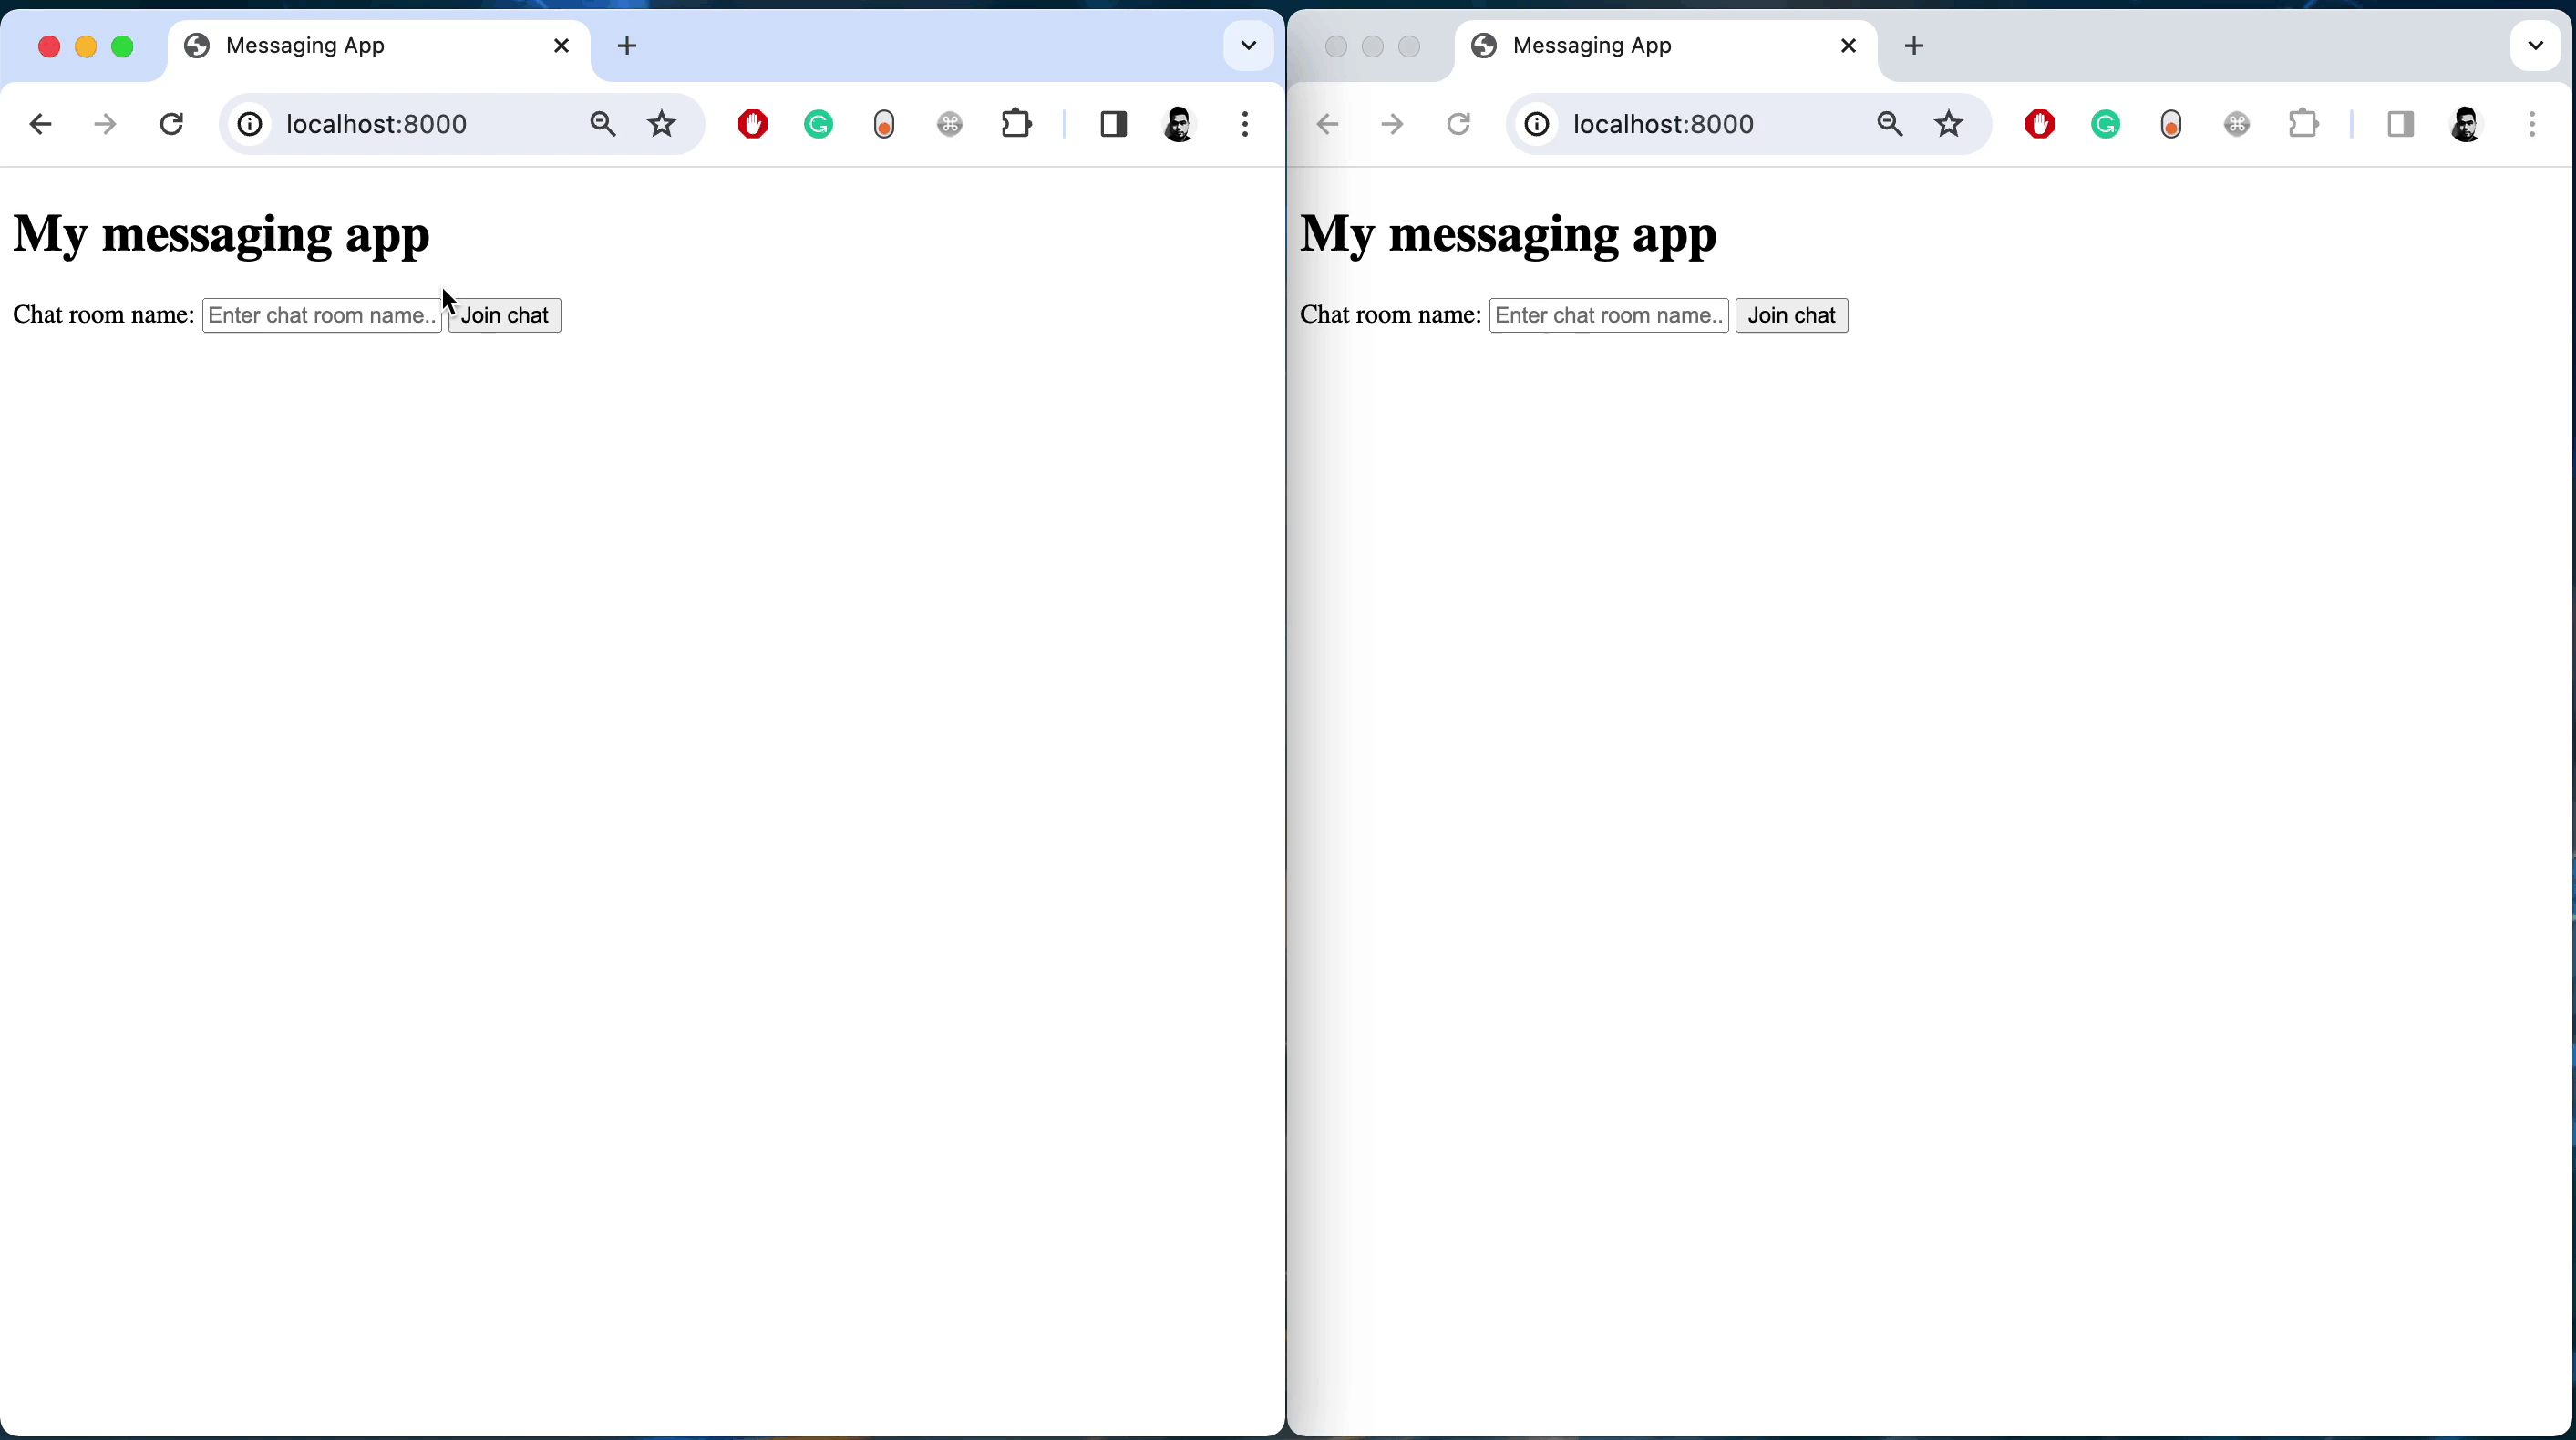Image resolution: width=2576 pixels, height=1440 pixels.
Task: Open new tab with plus button left
Action: tap(624, 45)
